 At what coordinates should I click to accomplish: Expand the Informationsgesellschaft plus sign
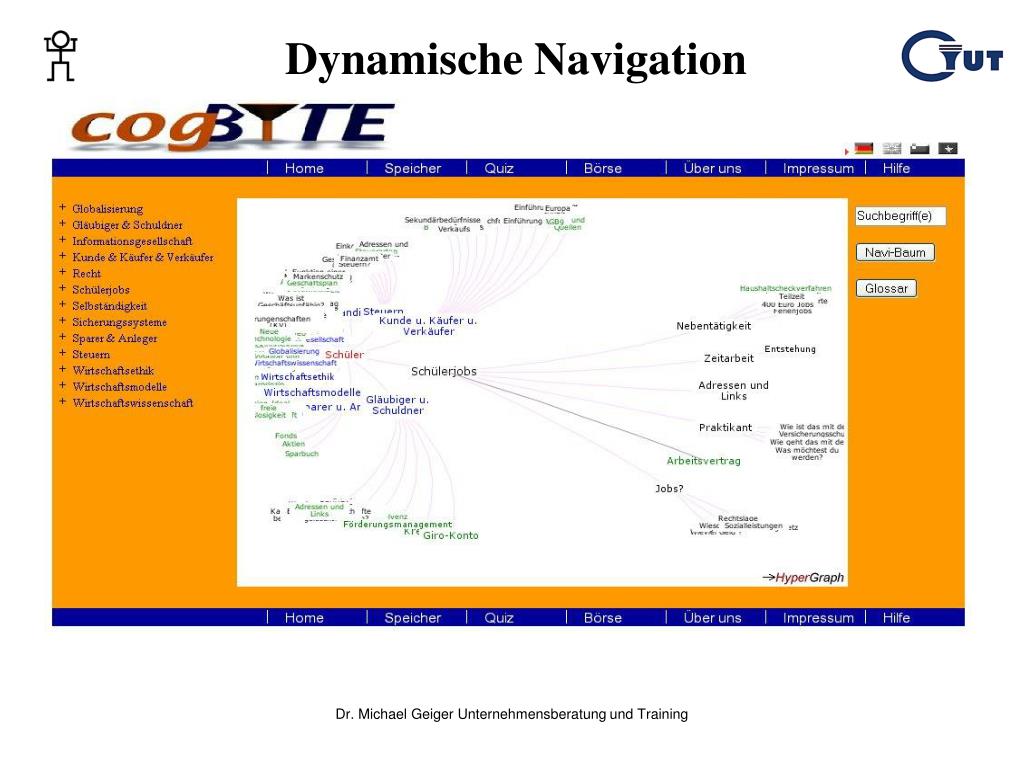click(63, 240)
